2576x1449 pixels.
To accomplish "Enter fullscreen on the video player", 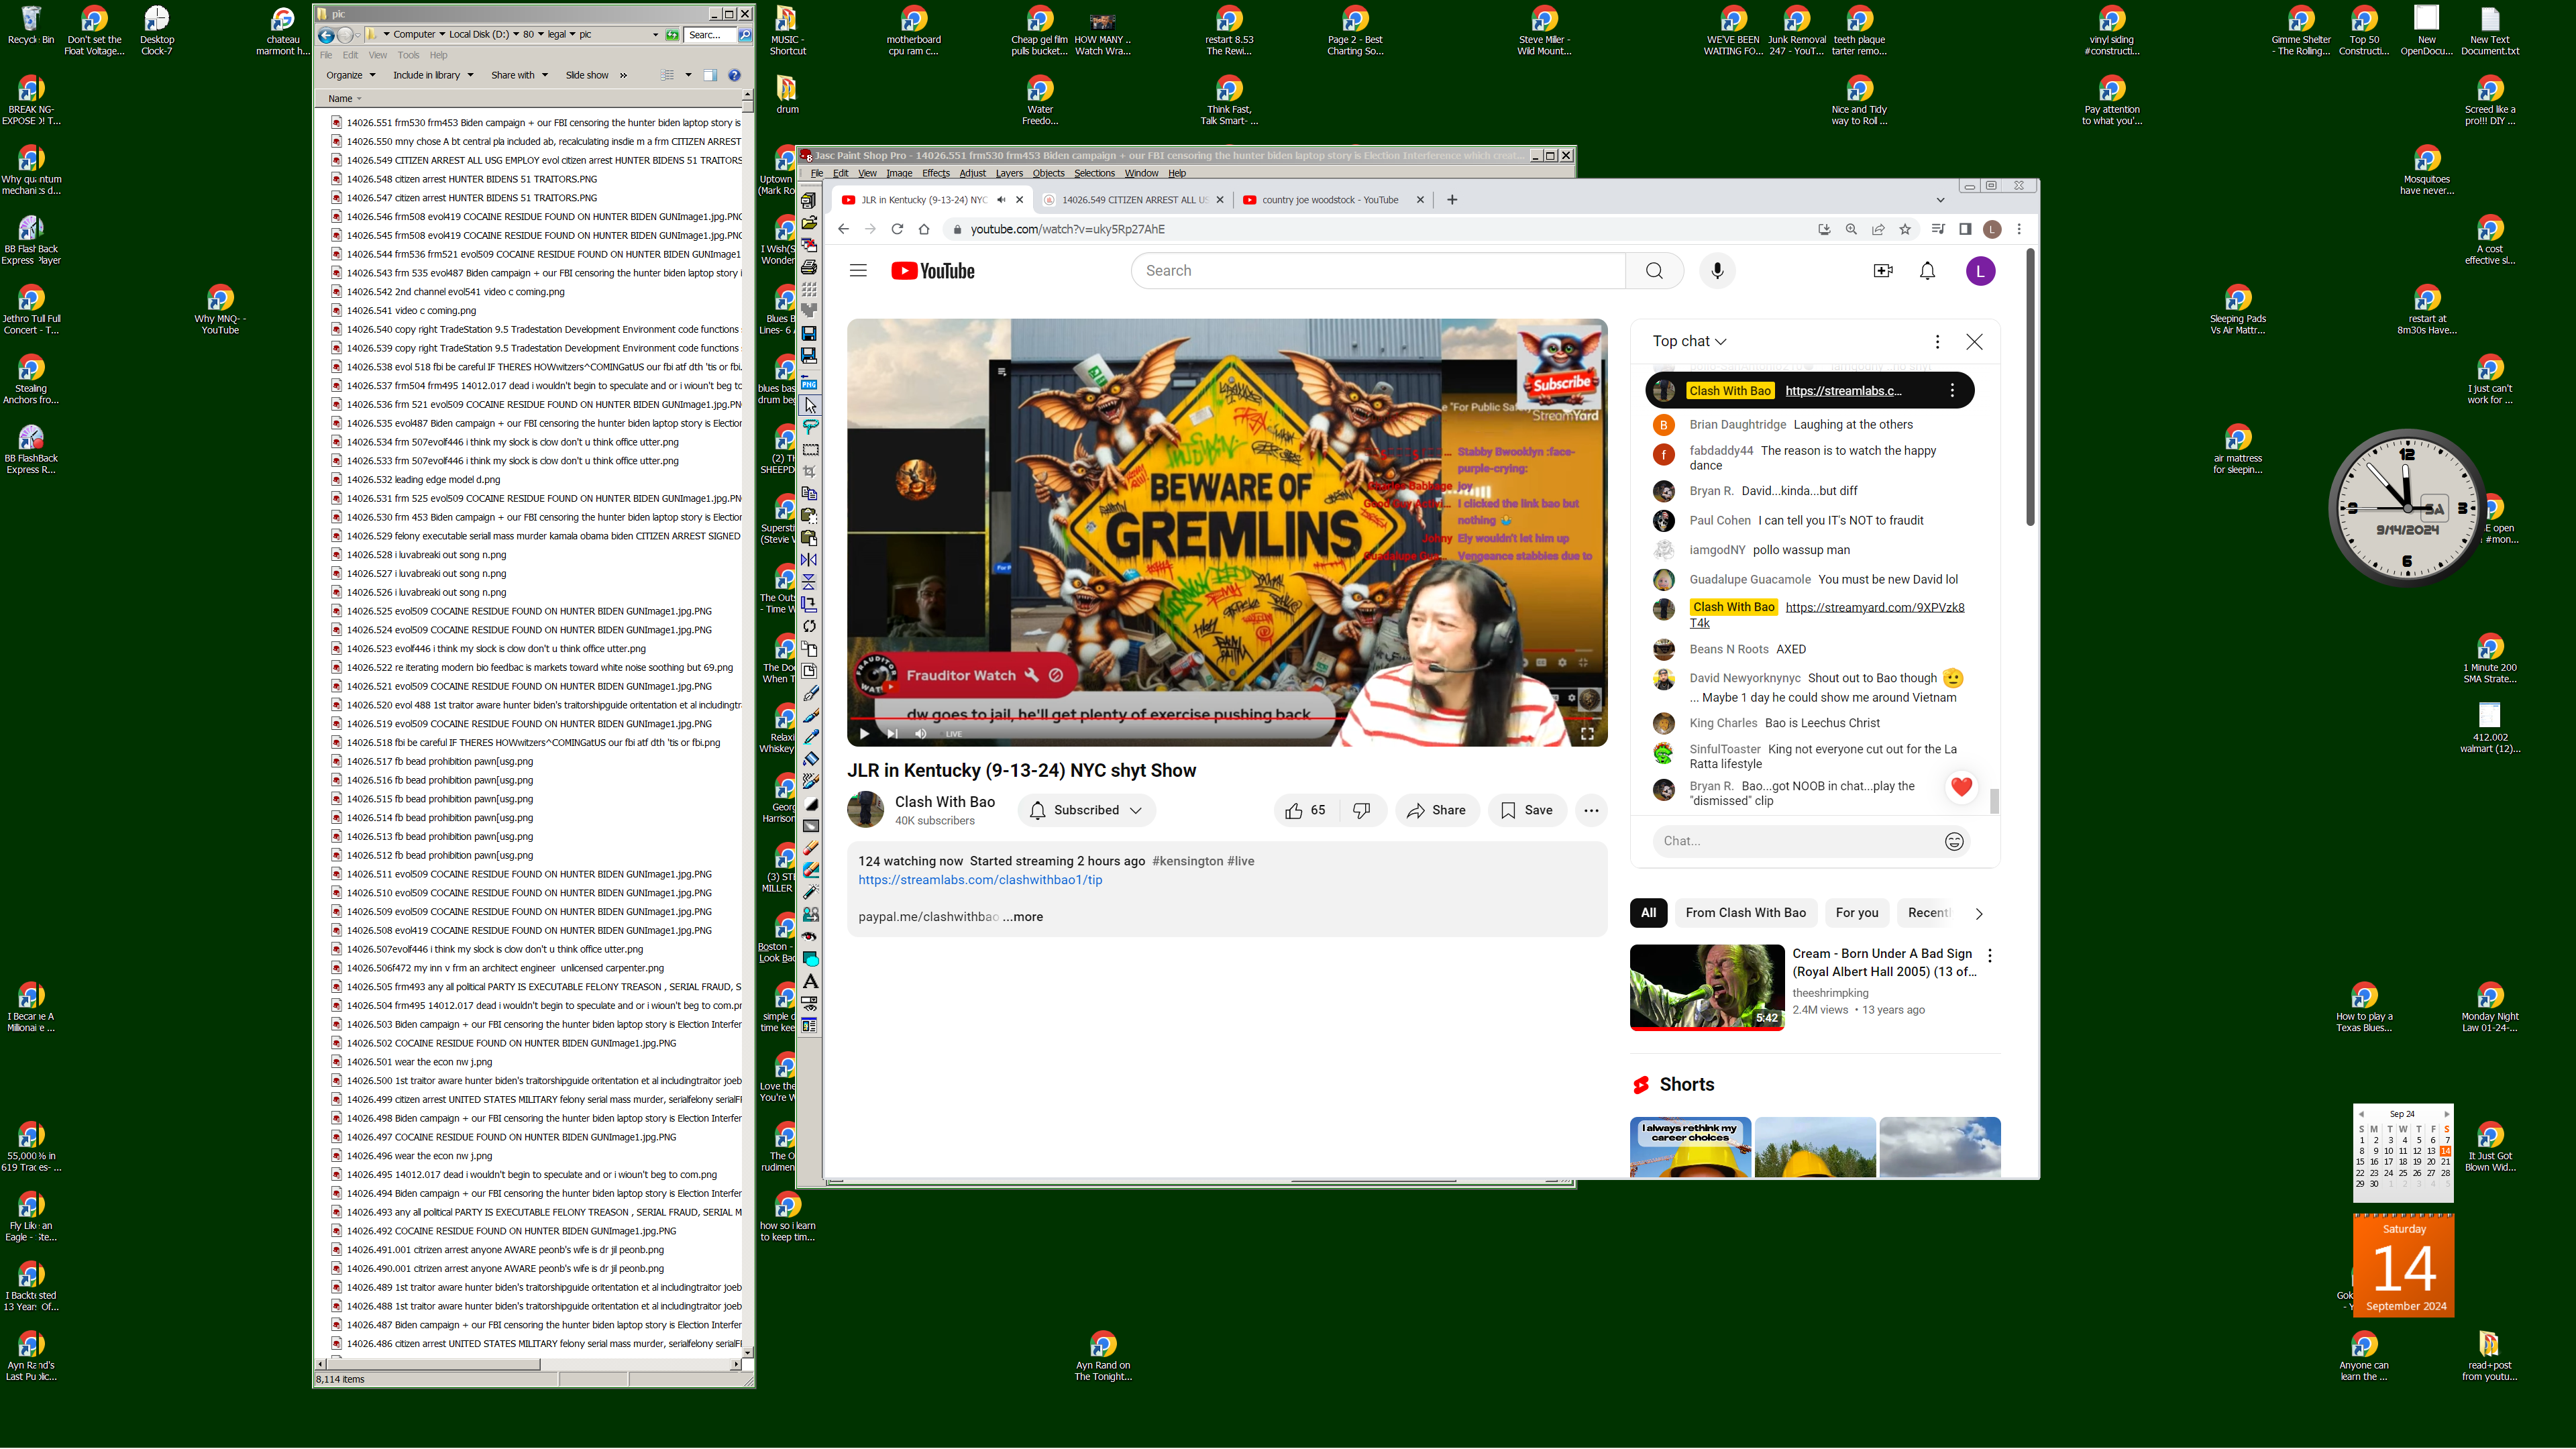I will coord(1586,734).
